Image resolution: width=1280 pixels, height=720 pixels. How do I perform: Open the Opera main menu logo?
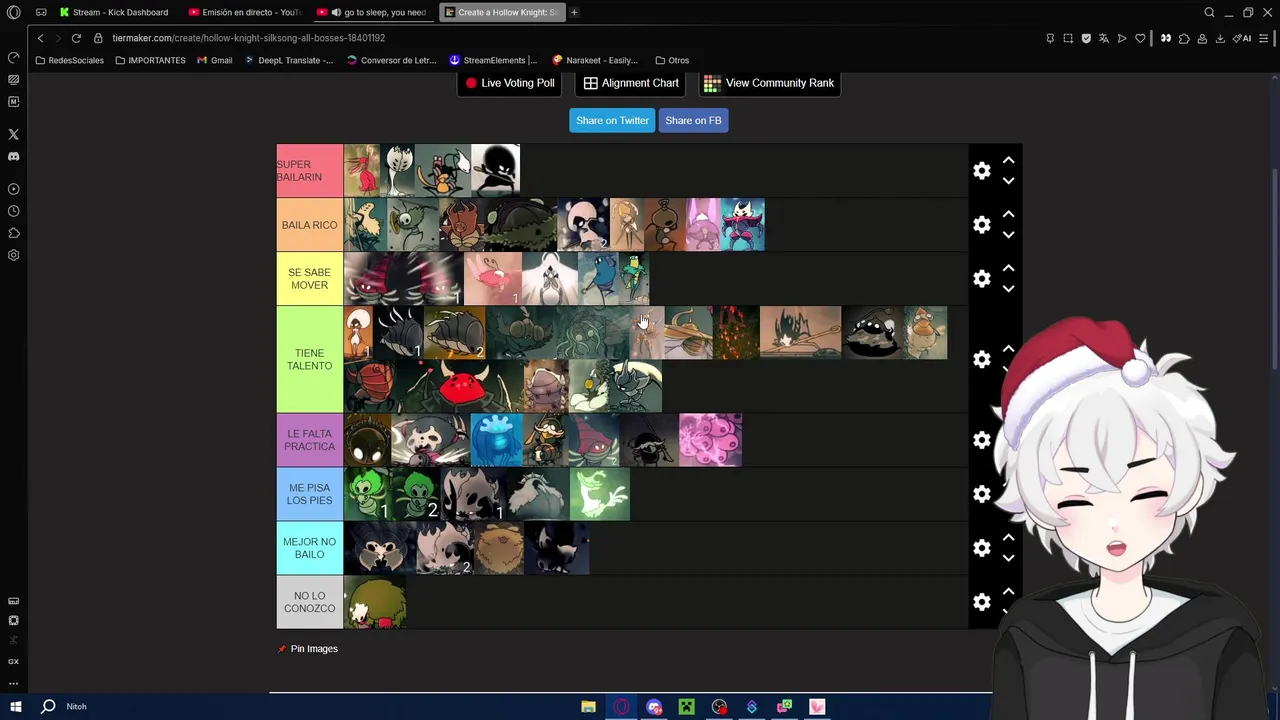point(13,12)
